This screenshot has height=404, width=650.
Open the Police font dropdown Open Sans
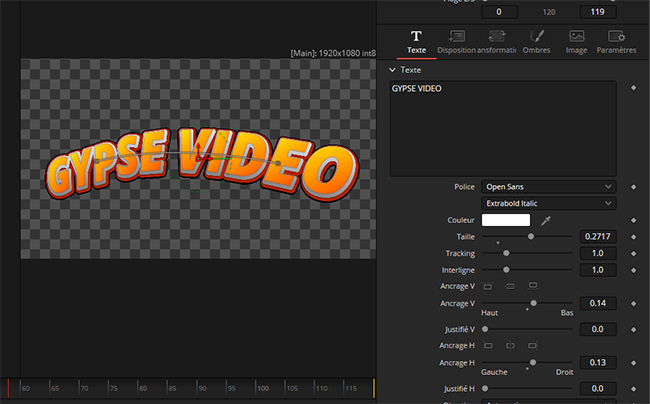(x=548, y=187)
